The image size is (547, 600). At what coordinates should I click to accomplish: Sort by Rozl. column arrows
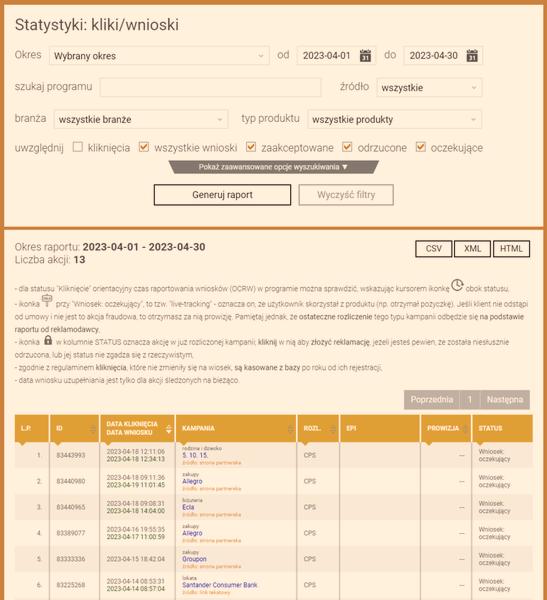tap(333, 429)
